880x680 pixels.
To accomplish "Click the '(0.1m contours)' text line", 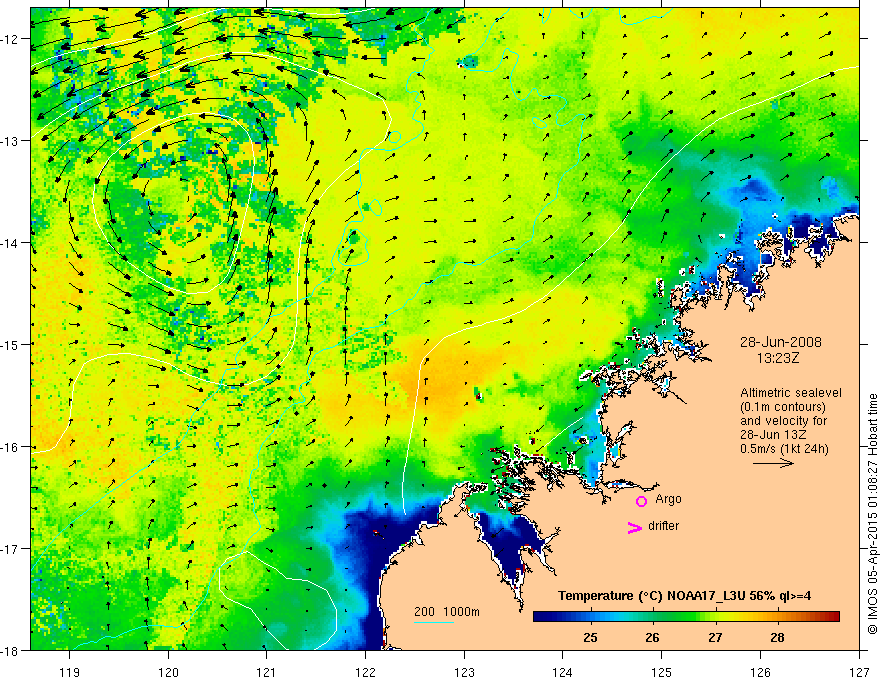I will point(783,407).
